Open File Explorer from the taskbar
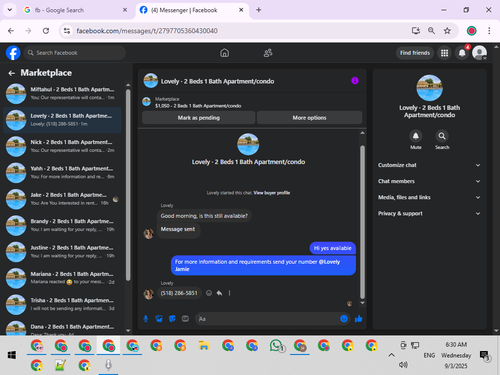500x375 pixels. pyautogui.click(x=204, y=346)
